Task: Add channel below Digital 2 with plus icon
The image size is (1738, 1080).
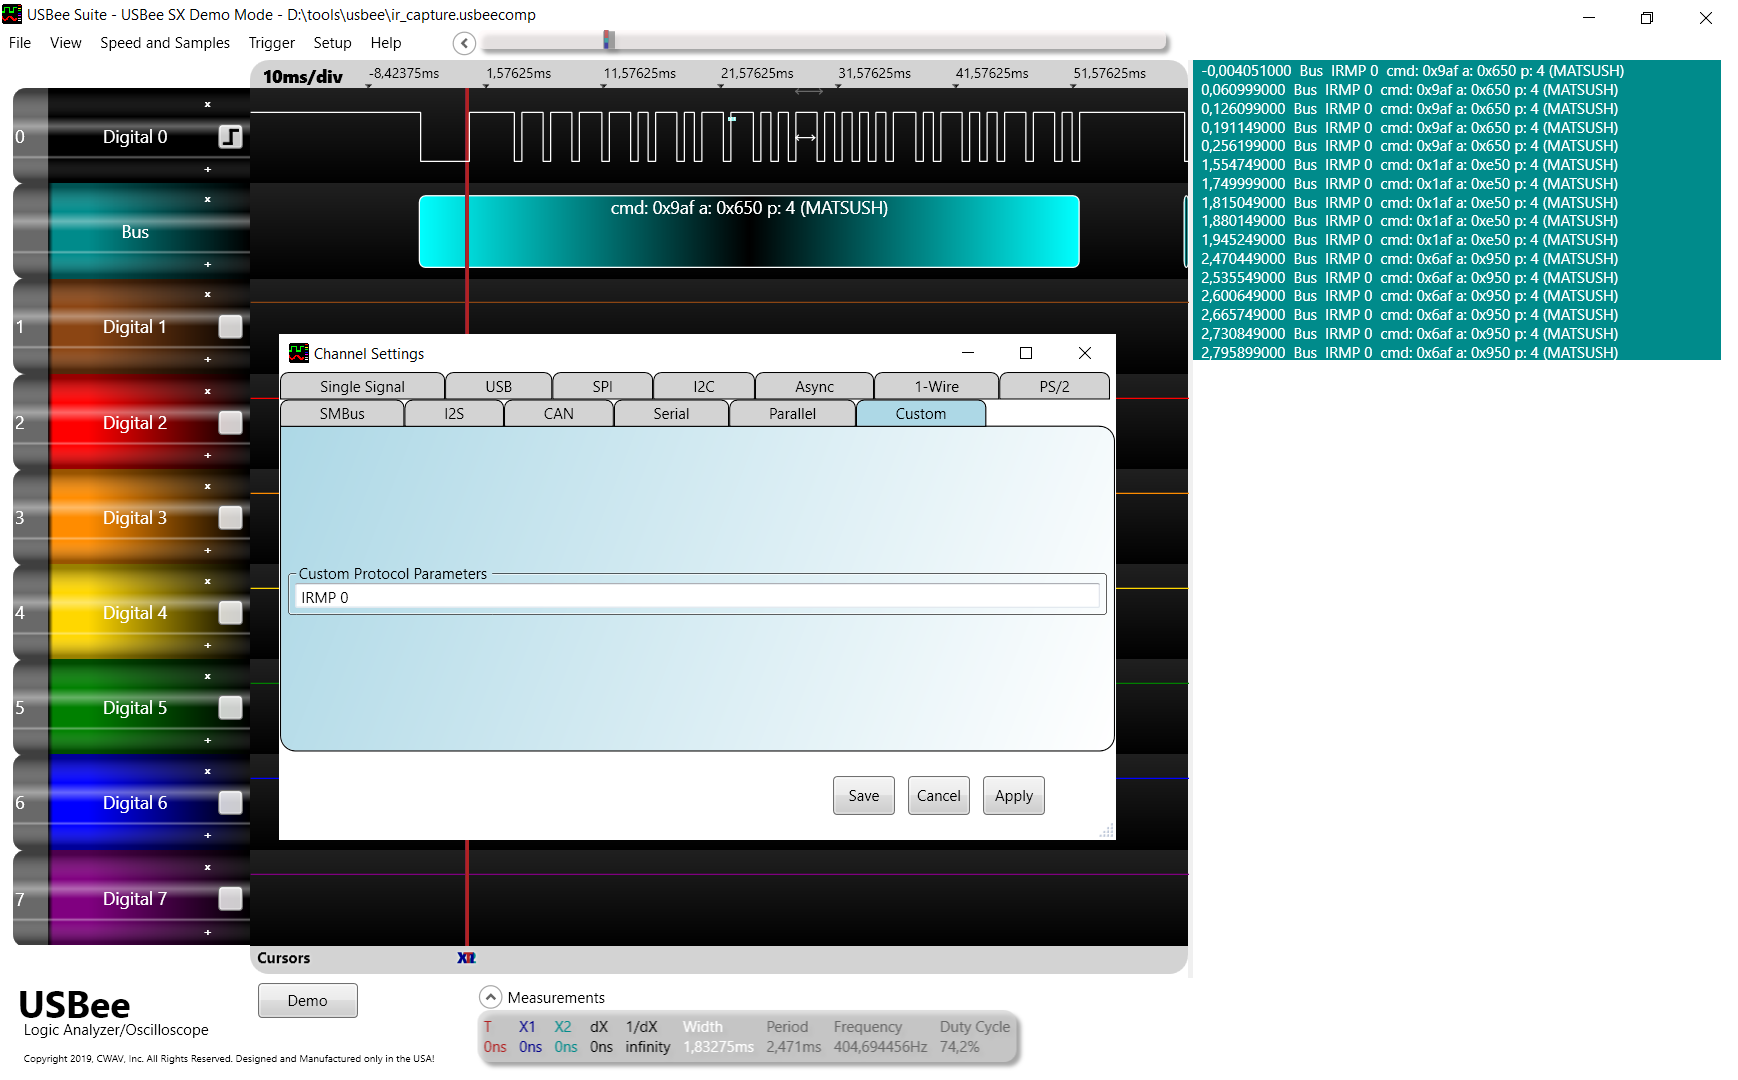Action: pos(208,455)
